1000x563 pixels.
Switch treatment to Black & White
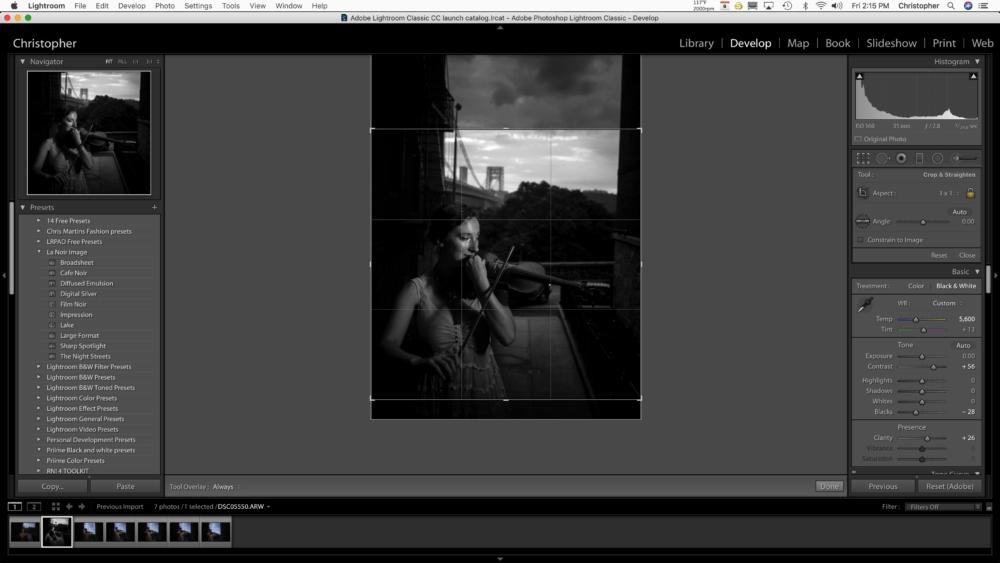[956, 286]
